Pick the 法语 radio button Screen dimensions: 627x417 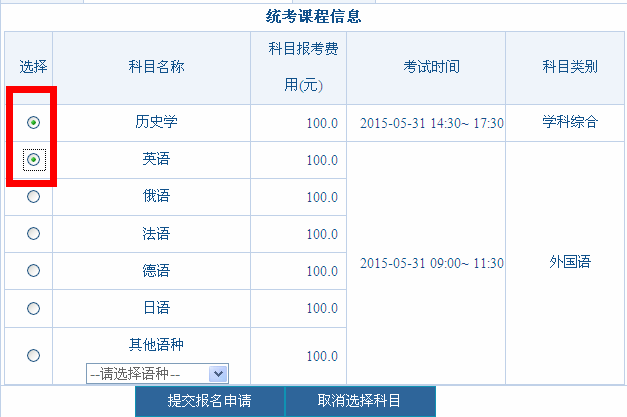[34, 233]
